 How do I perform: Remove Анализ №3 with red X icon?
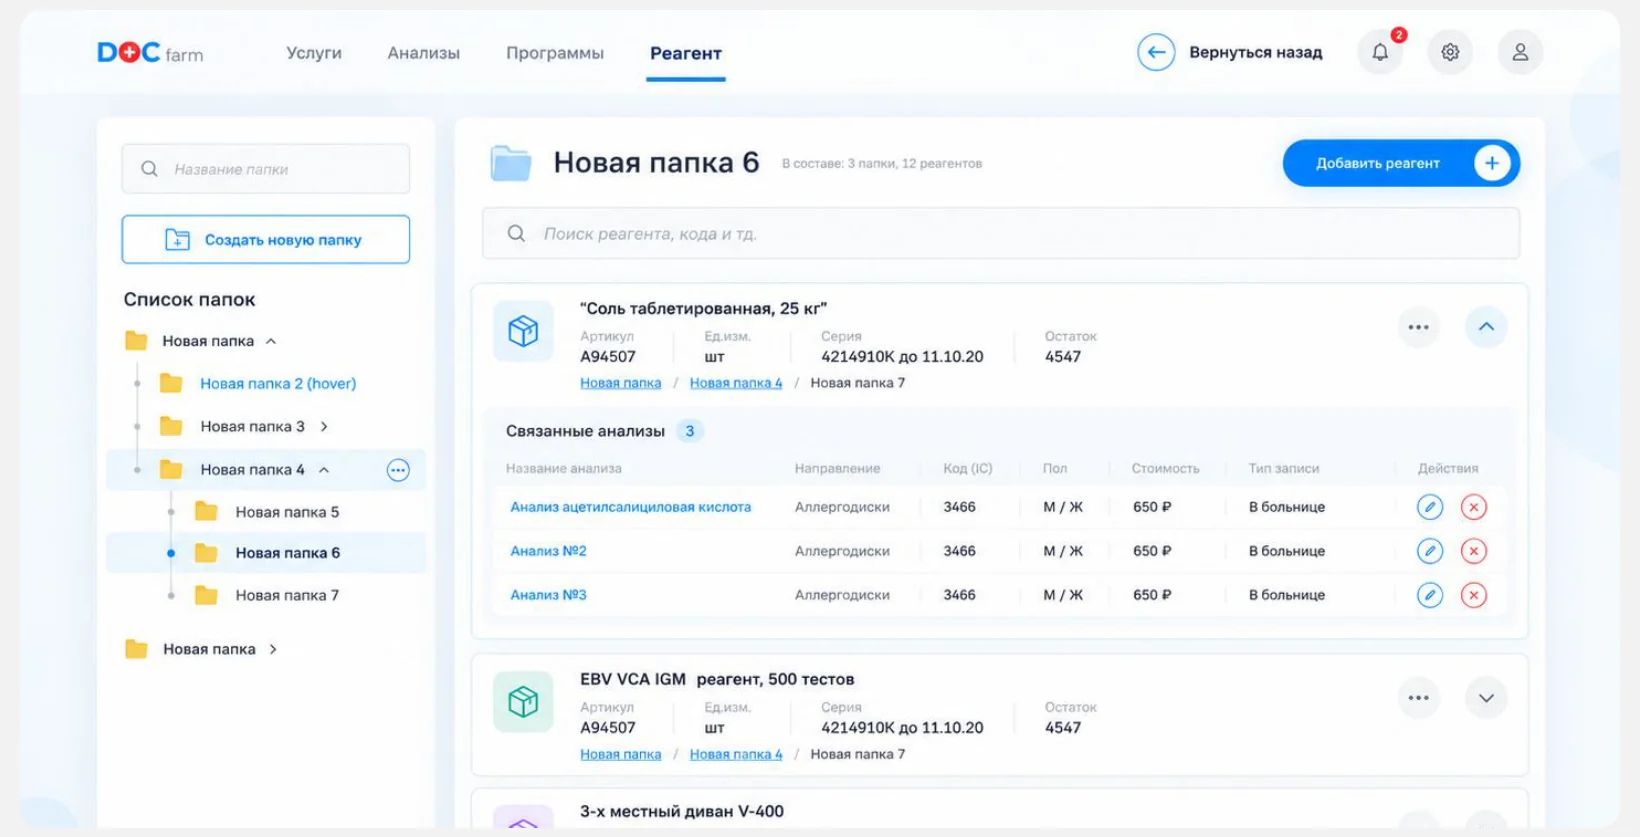(1473, 595)
